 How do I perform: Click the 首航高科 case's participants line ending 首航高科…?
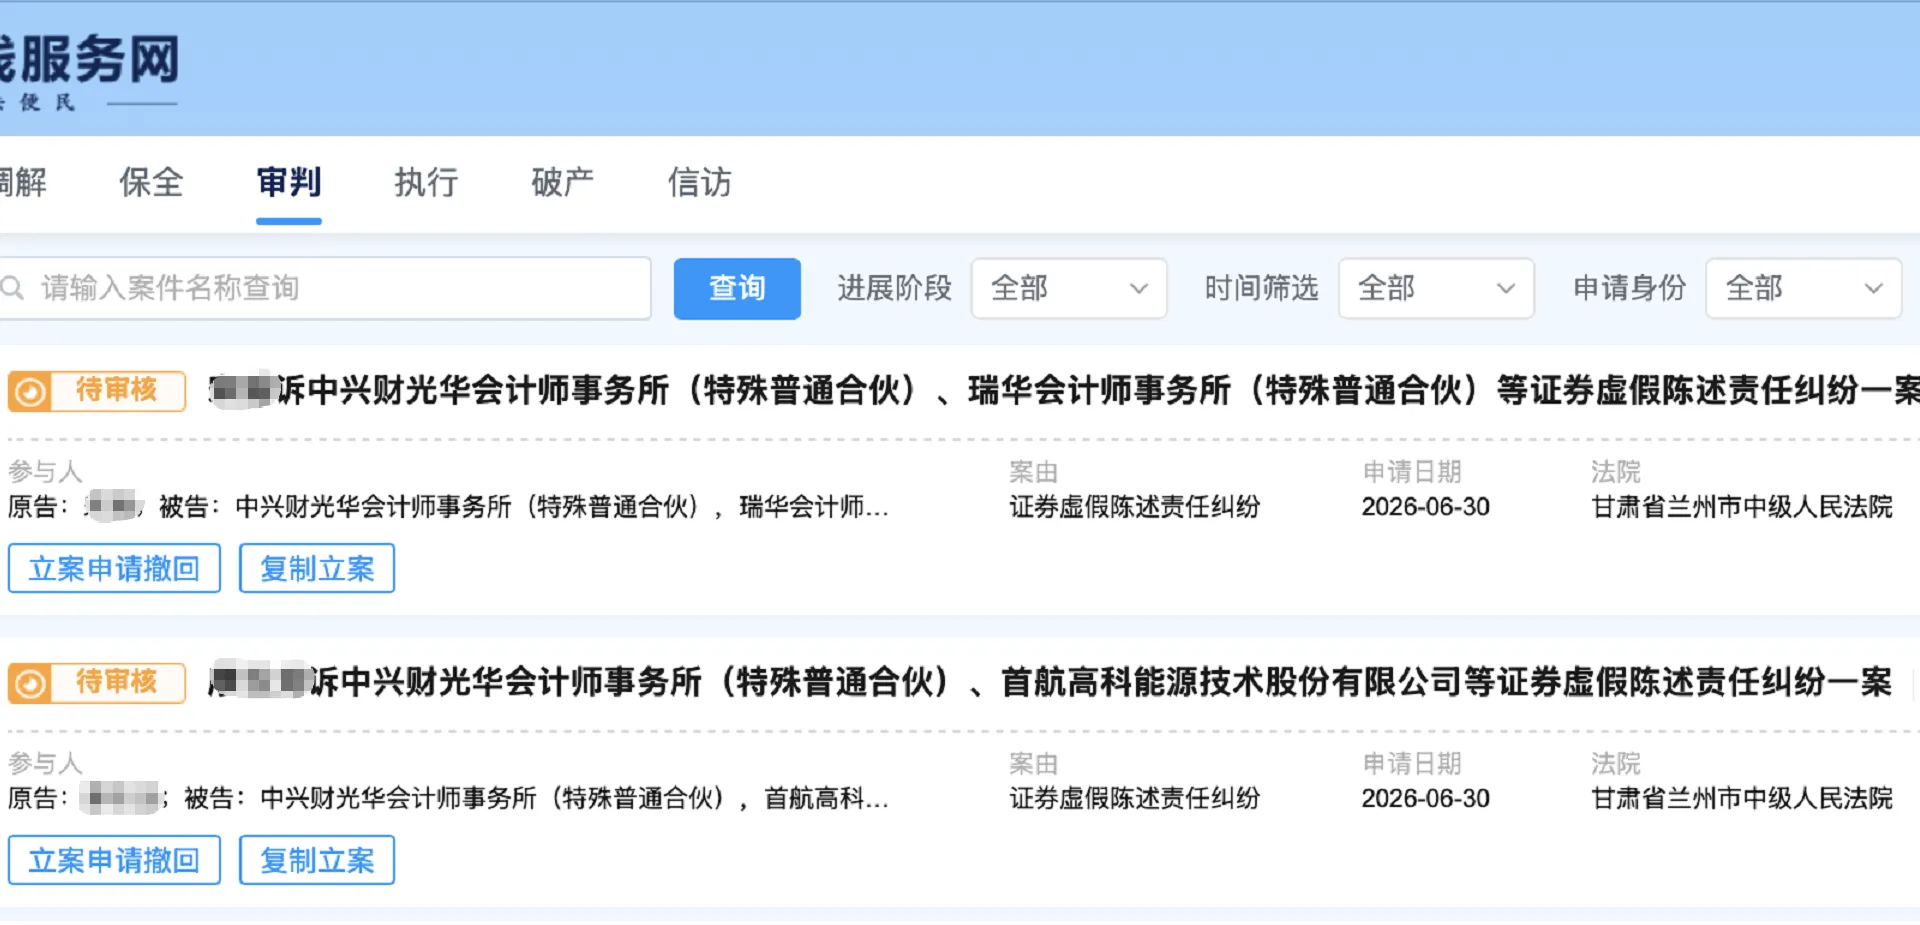pos(448,799)
